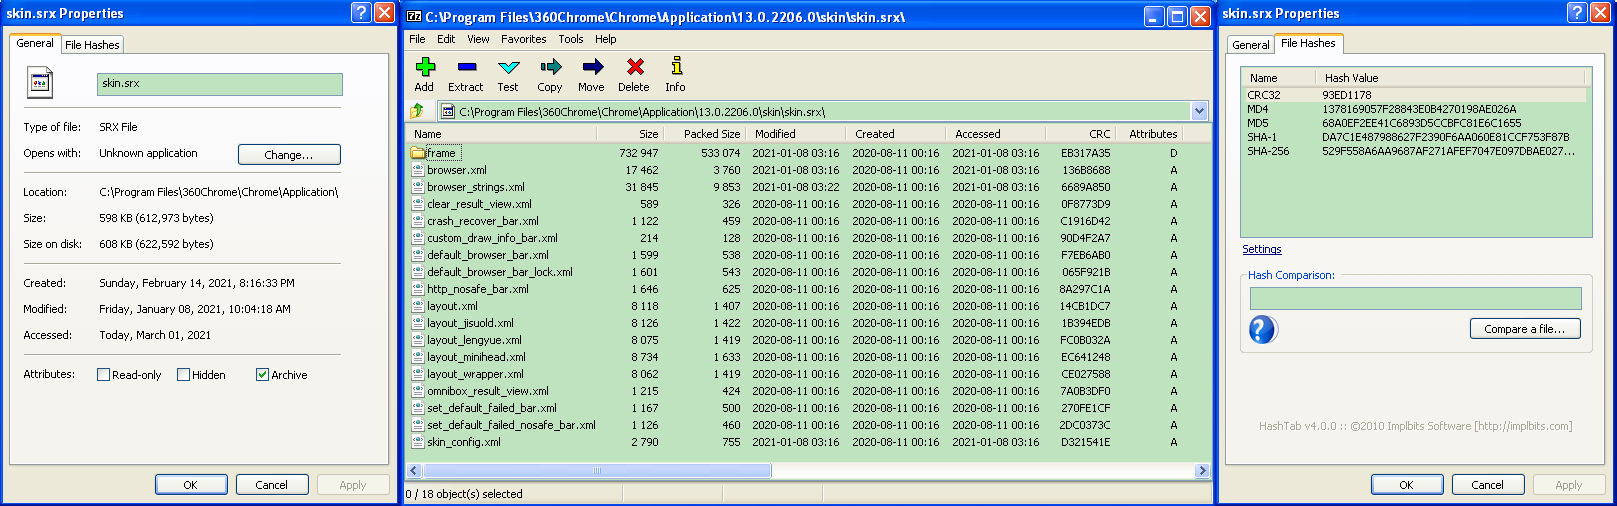The image size is (1617, 506).
Task: Click OK in the right Properties dialog
Action: (1406, 485)
